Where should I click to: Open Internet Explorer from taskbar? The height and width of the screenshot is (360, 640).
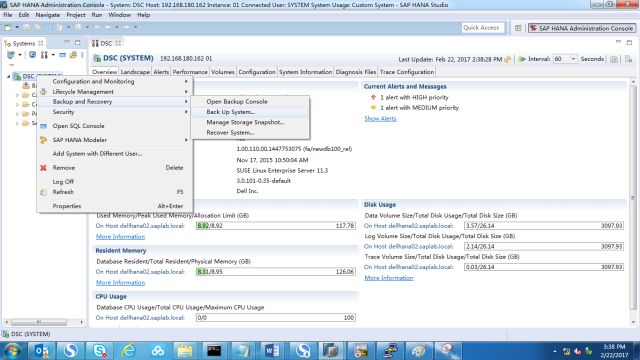pos(129,351)
